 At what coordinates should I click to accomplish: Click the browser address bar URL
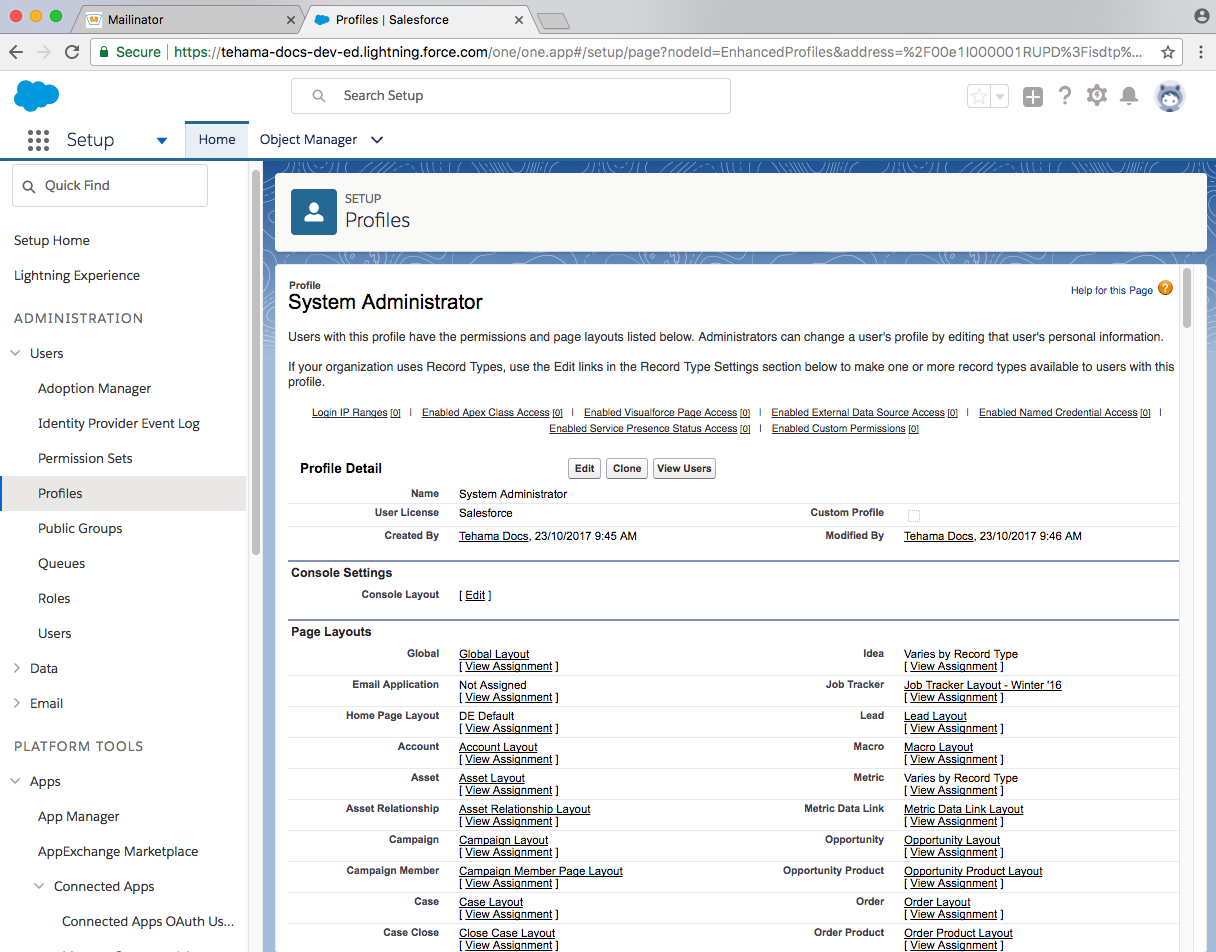[x=658, y=52]
